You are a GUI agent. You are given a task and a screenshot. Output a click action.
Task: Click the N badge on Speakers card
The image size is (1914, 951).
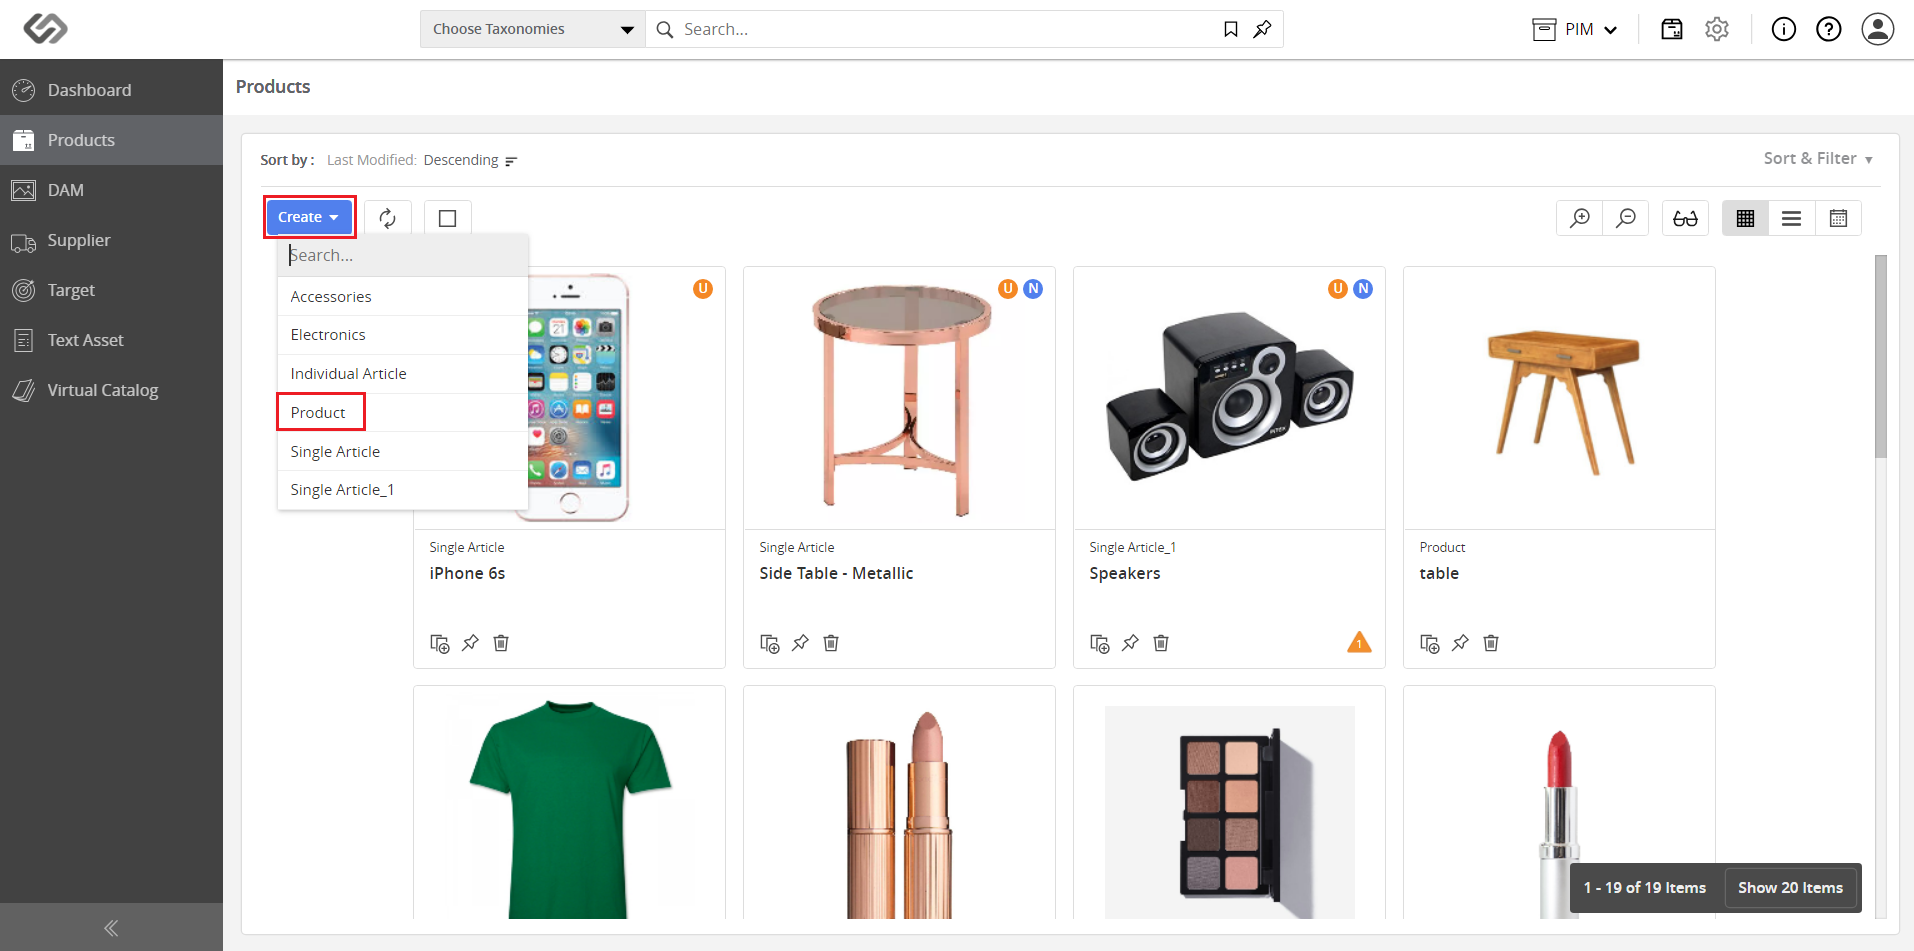tap(1363, 289)
